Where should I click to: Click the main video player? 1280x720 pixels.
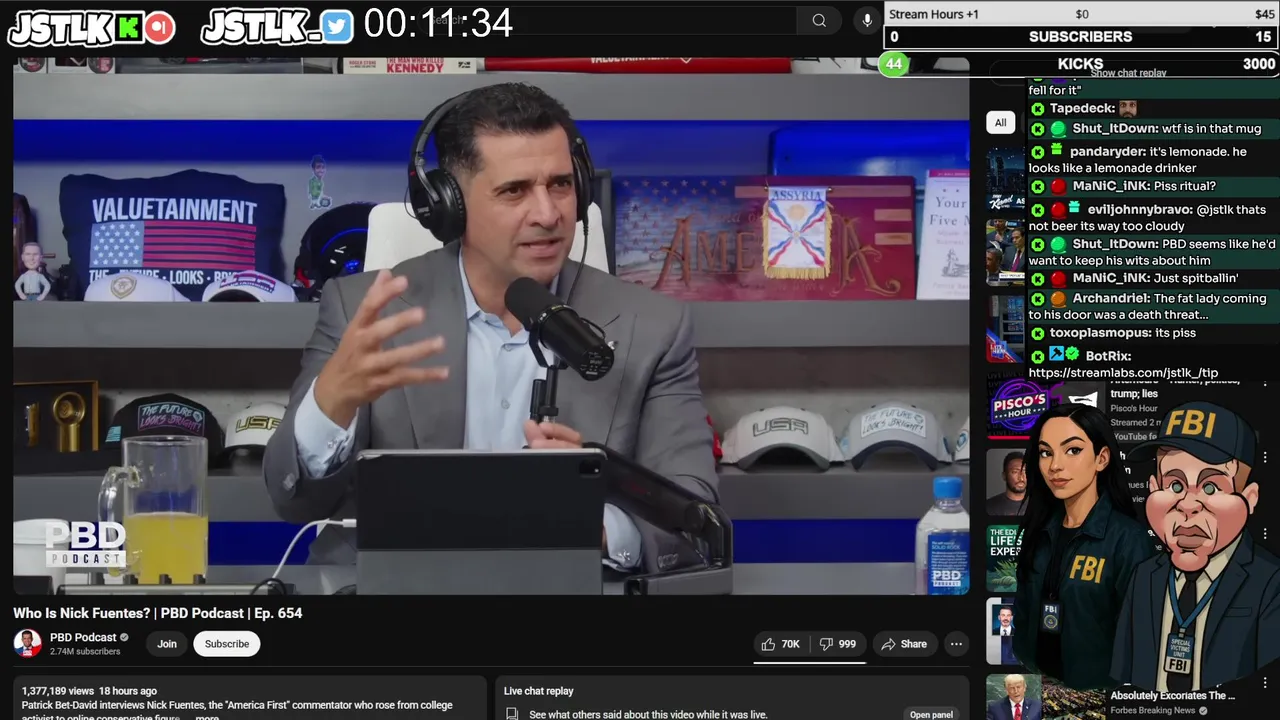point(491,327)
